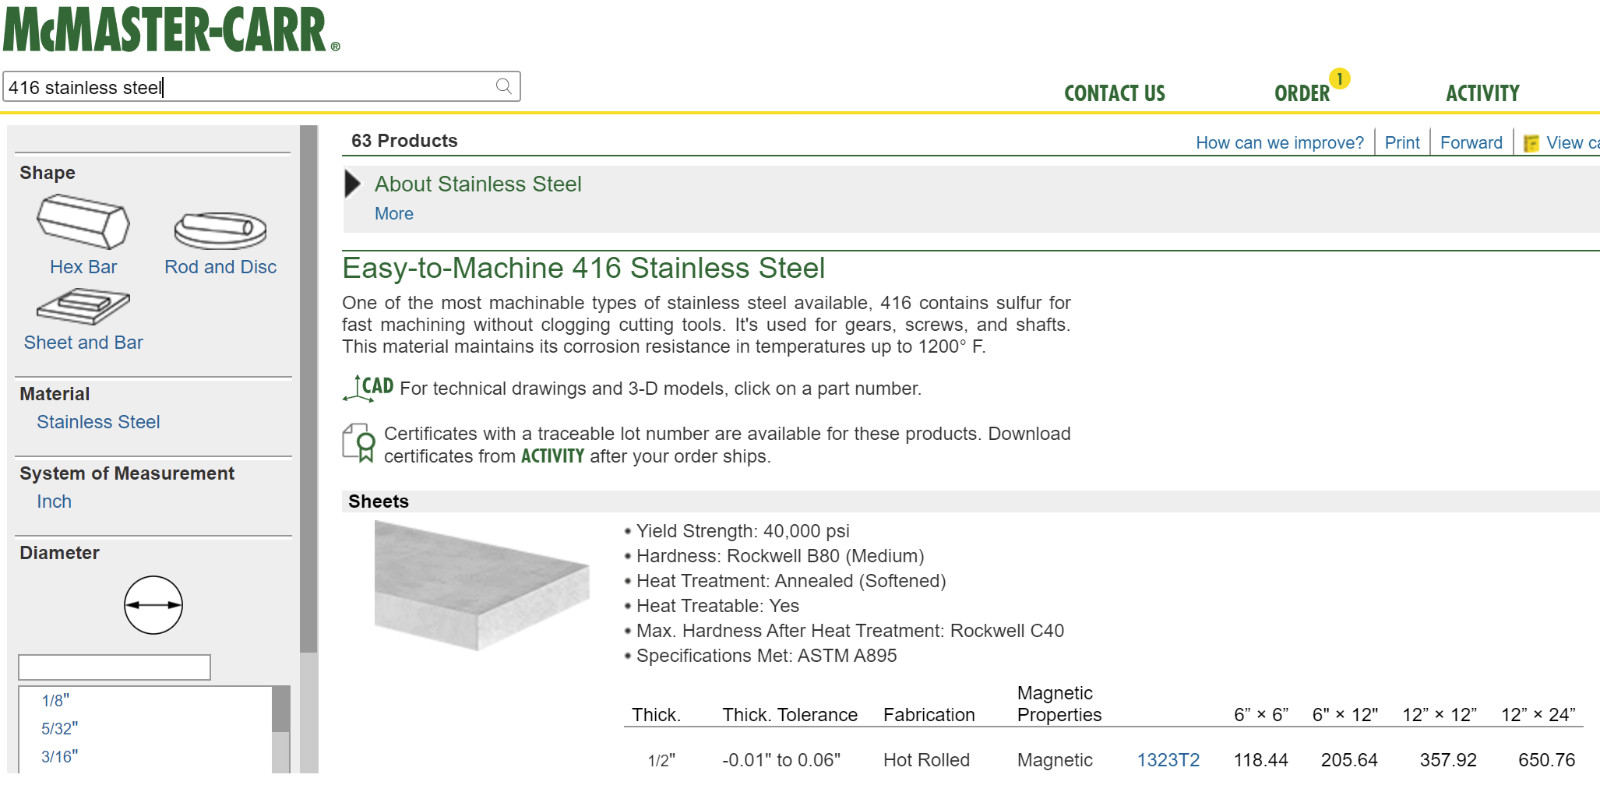Image resolution: width=1600 pixels, height=809 pixels.
Task: Select 1/8" diameter option
Action: click(x=55, y=701)
